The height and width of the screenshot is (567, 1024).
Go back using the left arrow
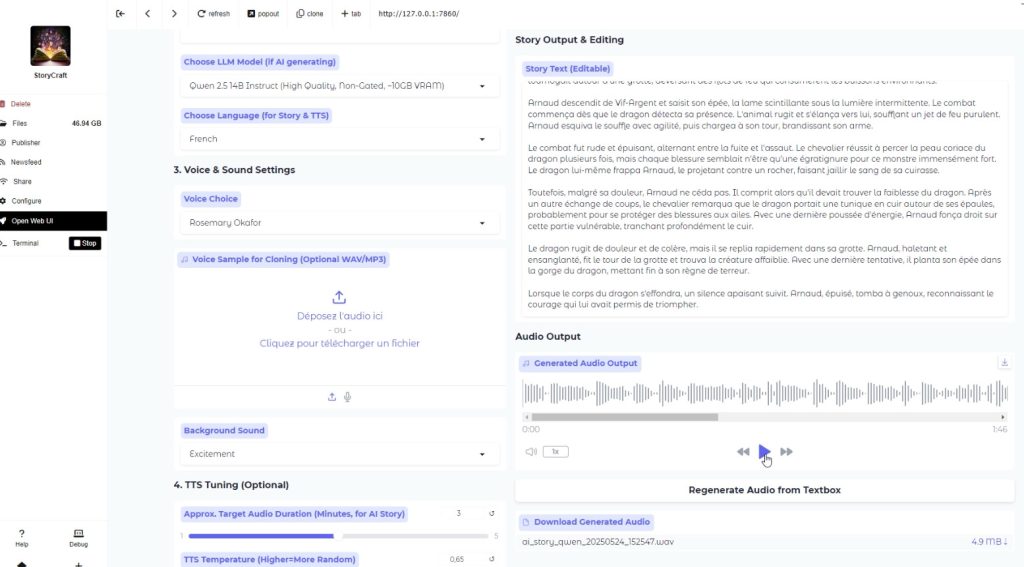tap(148, 14)
